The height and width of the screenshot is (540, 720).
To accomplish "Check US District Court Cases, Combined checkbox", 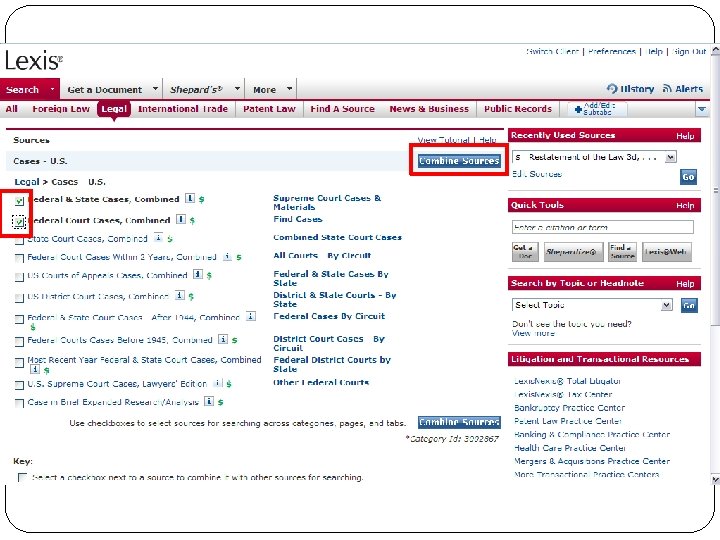I will (19, 298).
